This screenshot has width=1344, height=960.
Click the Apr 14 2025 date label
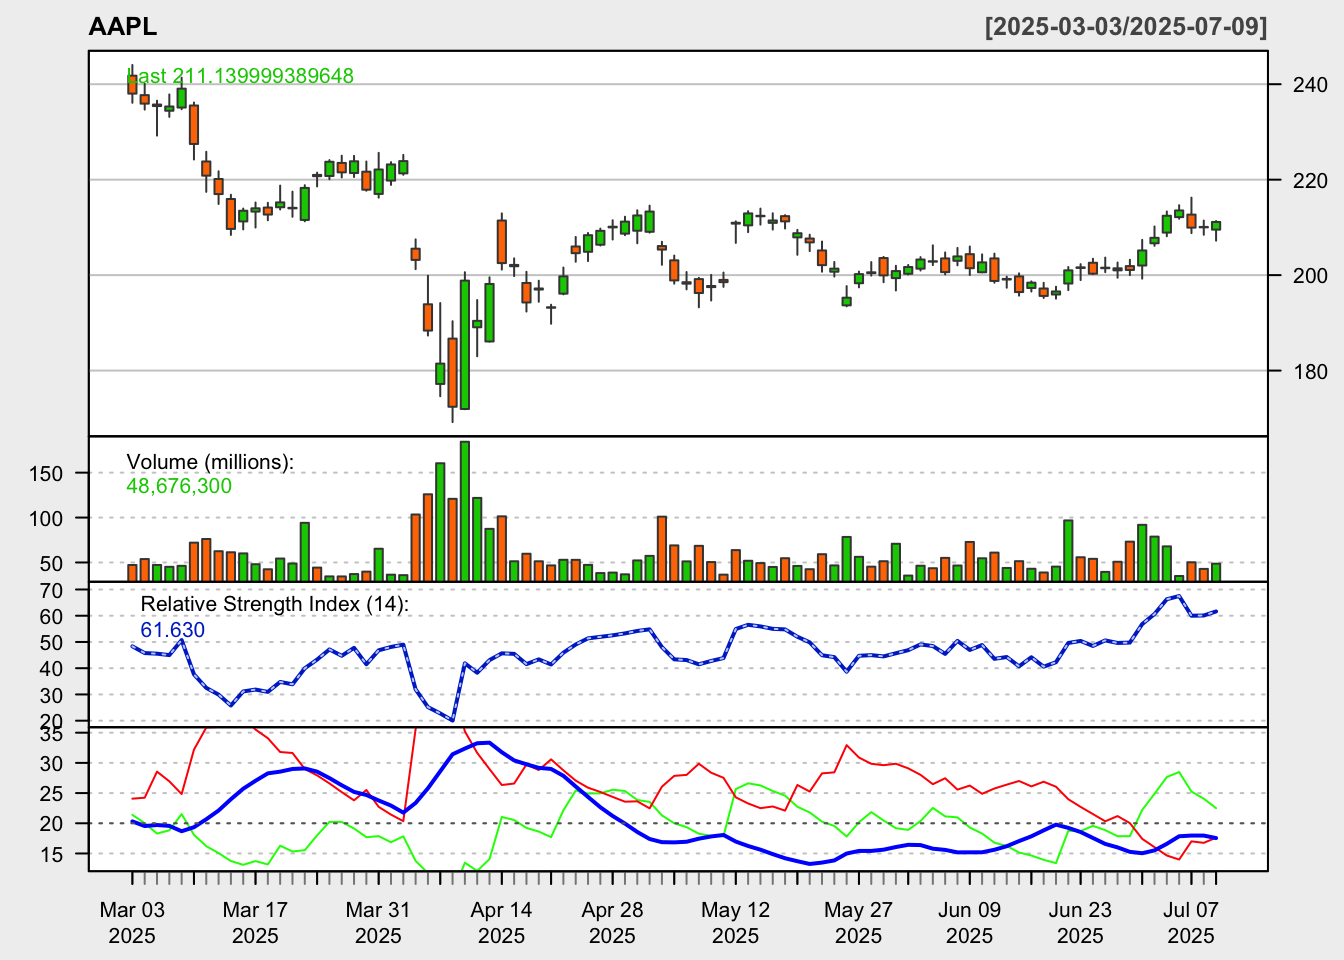coord(501,923)
